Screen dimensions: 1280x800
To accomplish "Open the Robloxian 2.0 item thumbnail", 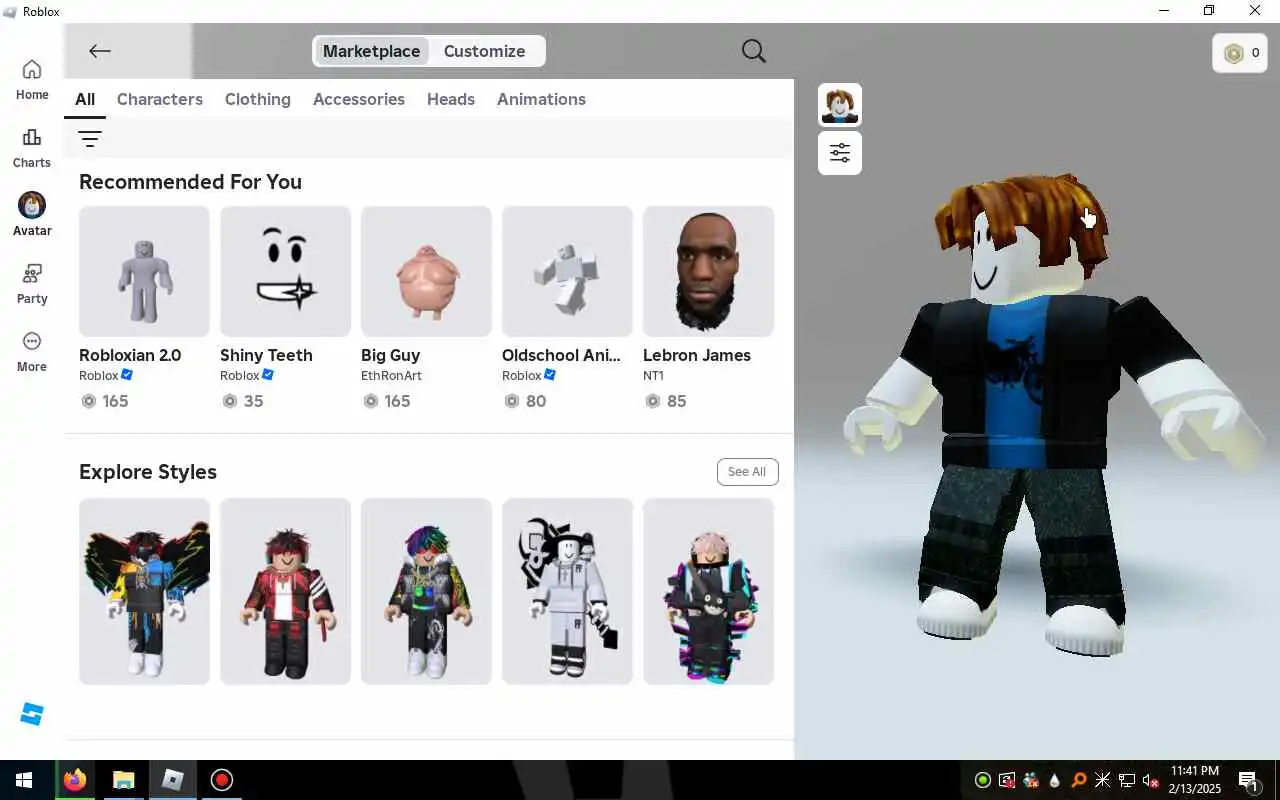I will (x=144, y=271).
